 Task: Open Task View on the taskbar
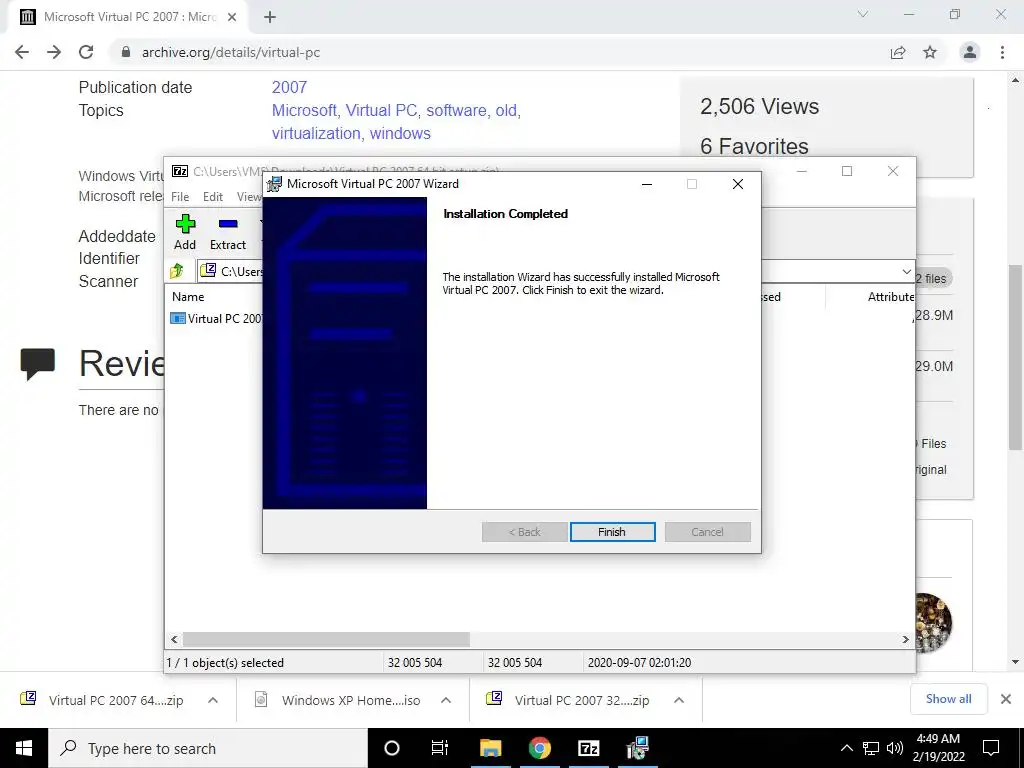click(x=440, y=748)
